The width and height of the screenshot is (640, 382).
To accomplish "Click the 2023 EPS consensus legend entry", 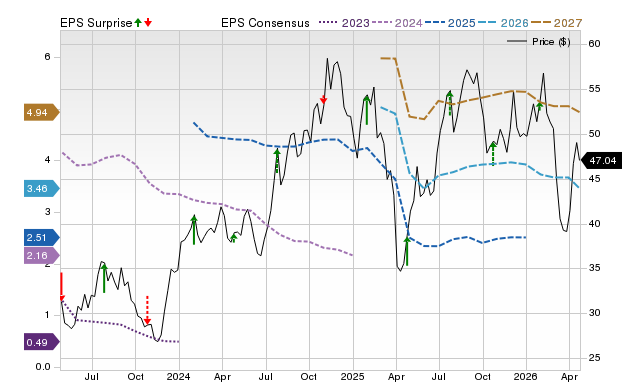I will pos(344,23).
